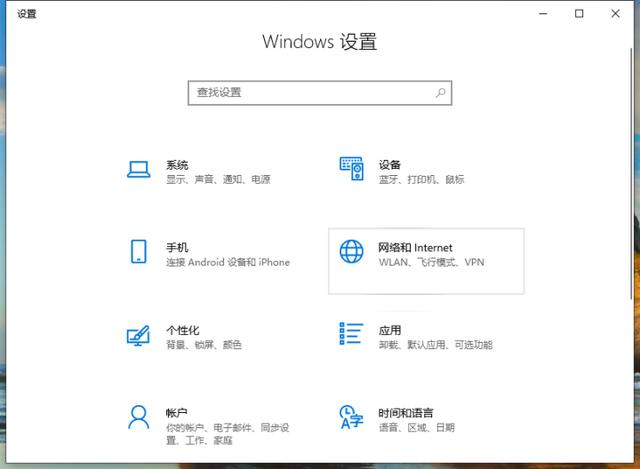Click the 时间和语言 clock icon
The height and width of the screenshot is (469, 640).
point(351,417)
